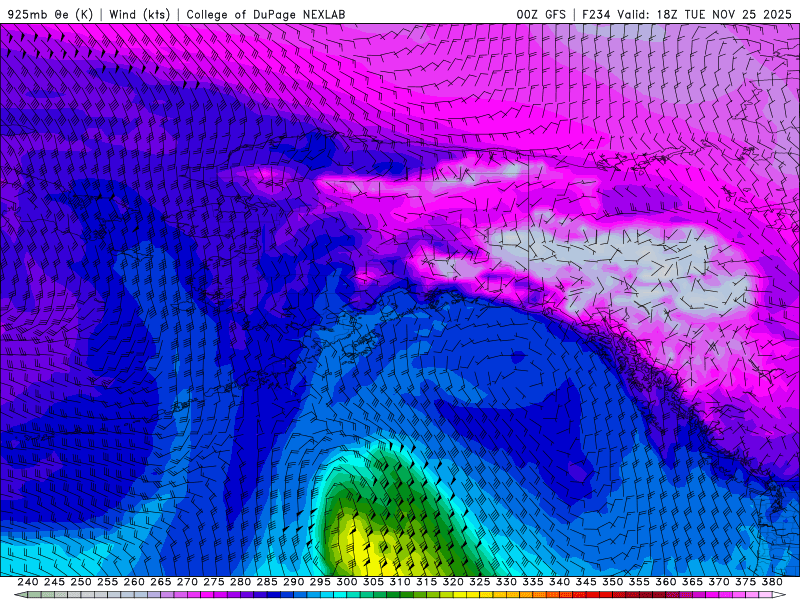Click the "Valid: 18Z TUE NOV 25 2025" time text
Screen dimensions: 800x600
pyautogui.click(x=704, y=14)
